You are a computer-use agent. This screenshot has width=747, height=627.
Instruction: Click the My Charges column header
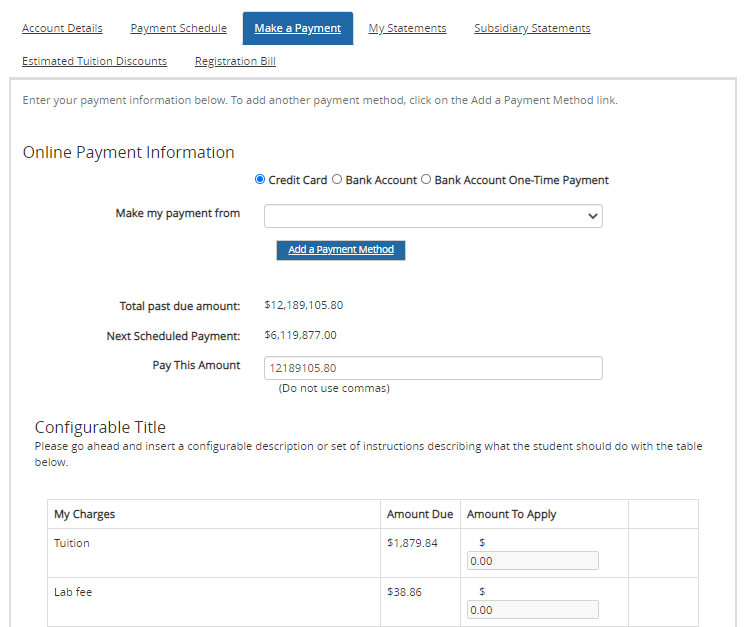[85, 514]
